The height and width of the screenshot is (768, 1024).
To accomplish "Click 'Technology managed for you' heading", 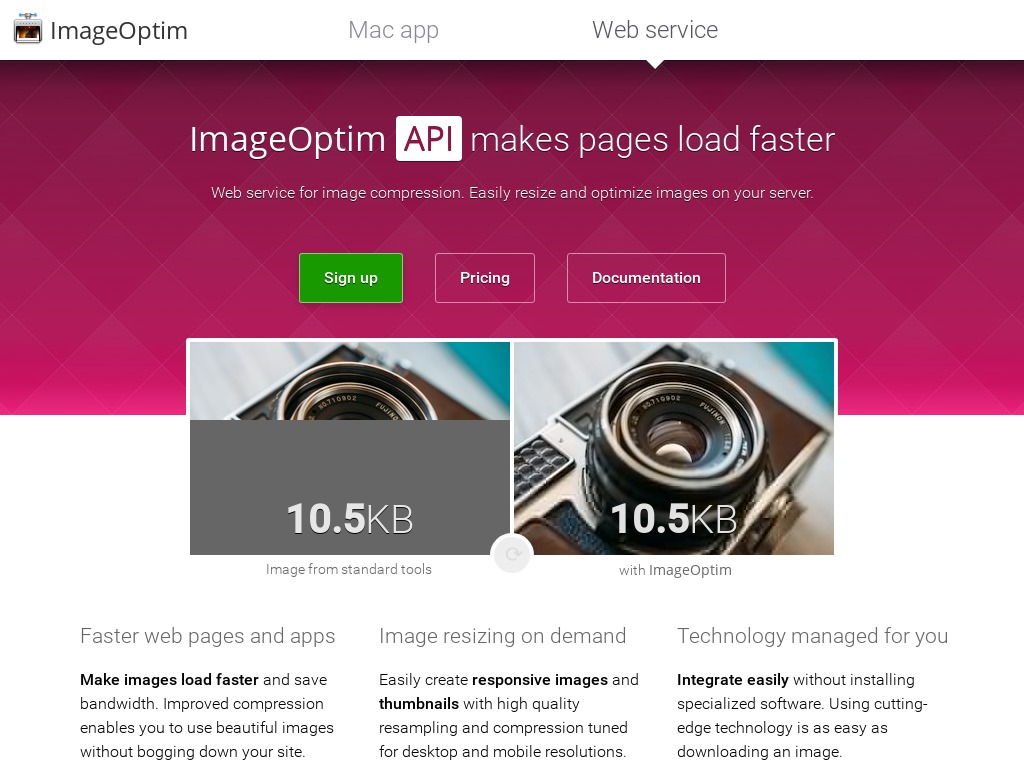I will click(812, 636).
